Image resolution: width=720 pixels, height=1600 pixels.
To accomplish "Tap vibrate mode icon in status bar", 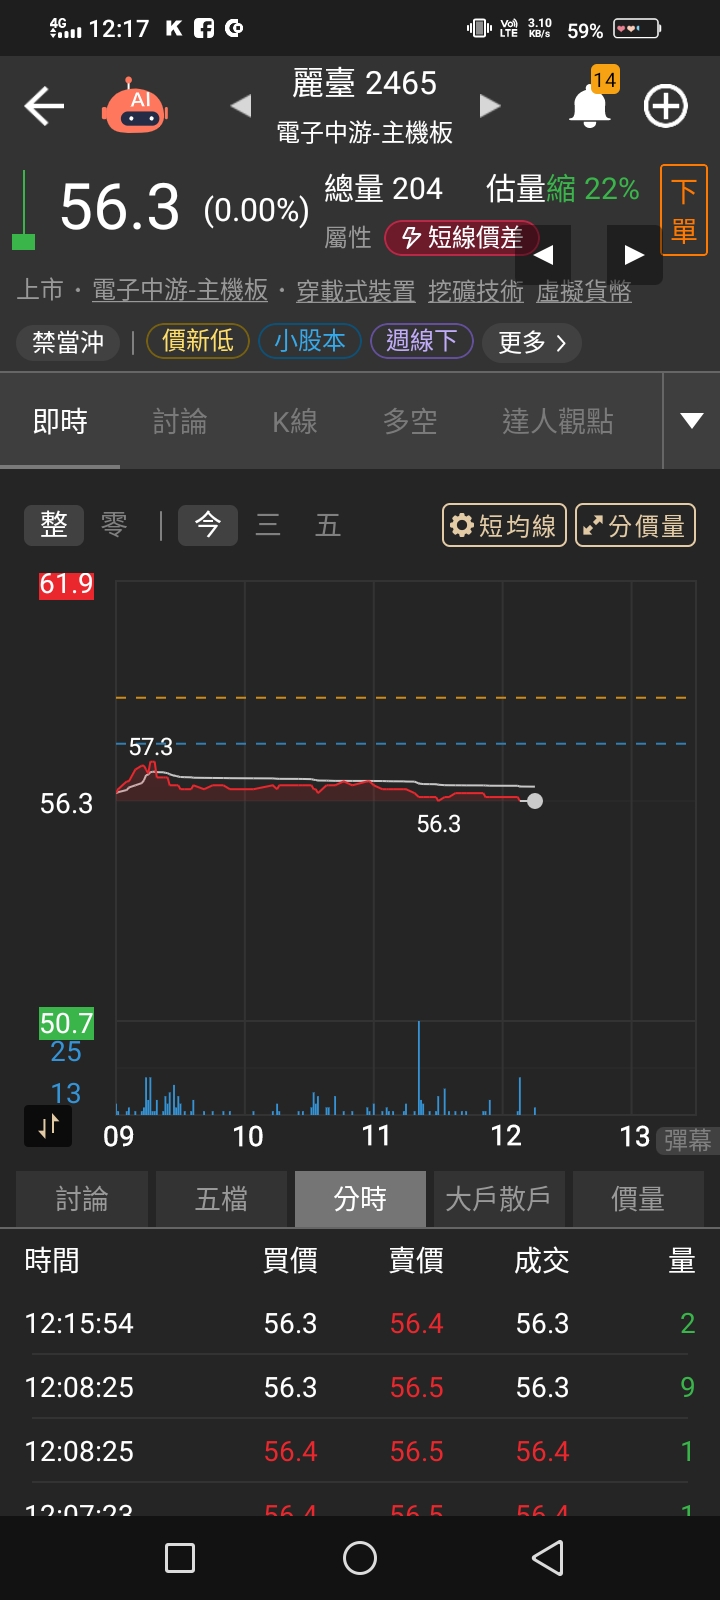I will tap(480, 29).
